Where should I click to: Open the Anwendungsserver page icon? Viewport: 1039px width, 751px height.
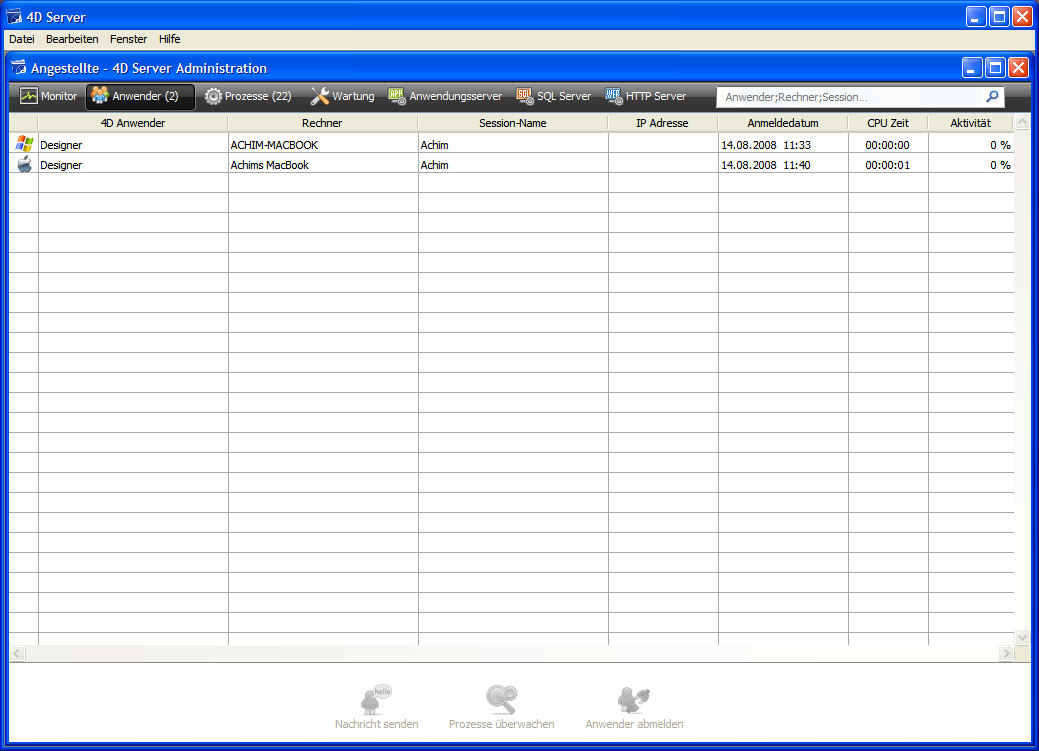(x=397, y=97)
